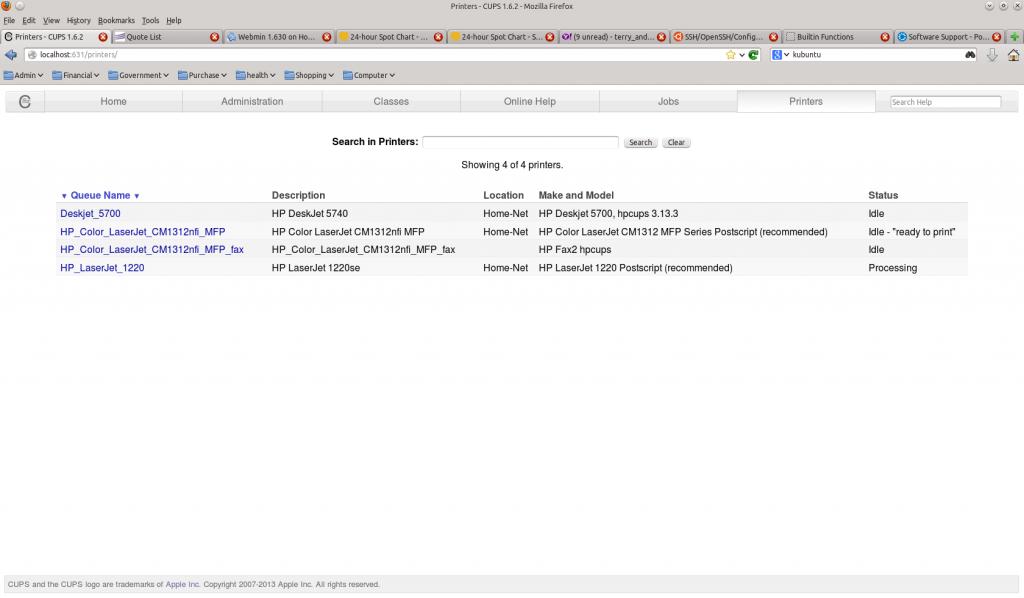This screenshot has height=598, width=1024.
Task: Click the Search Help input field
Action: [945, 102]
